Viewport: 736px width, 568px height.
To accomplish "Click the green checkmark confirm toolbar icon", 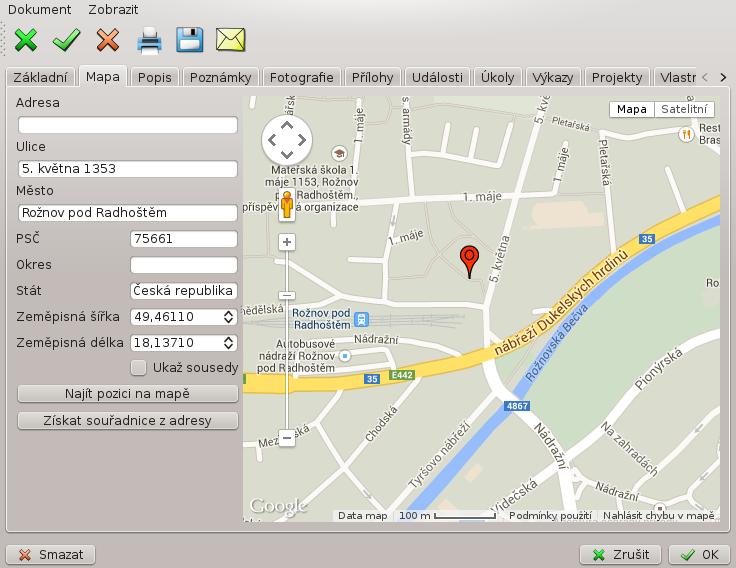I will (x=66, y=40).
